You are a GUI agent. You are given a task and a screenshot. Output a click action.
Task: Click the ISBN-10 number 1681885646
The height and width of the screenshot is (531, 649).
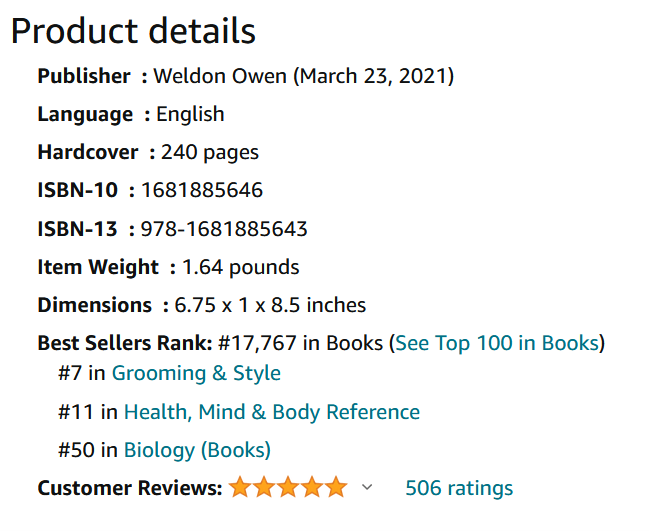[x=202, y=190]
